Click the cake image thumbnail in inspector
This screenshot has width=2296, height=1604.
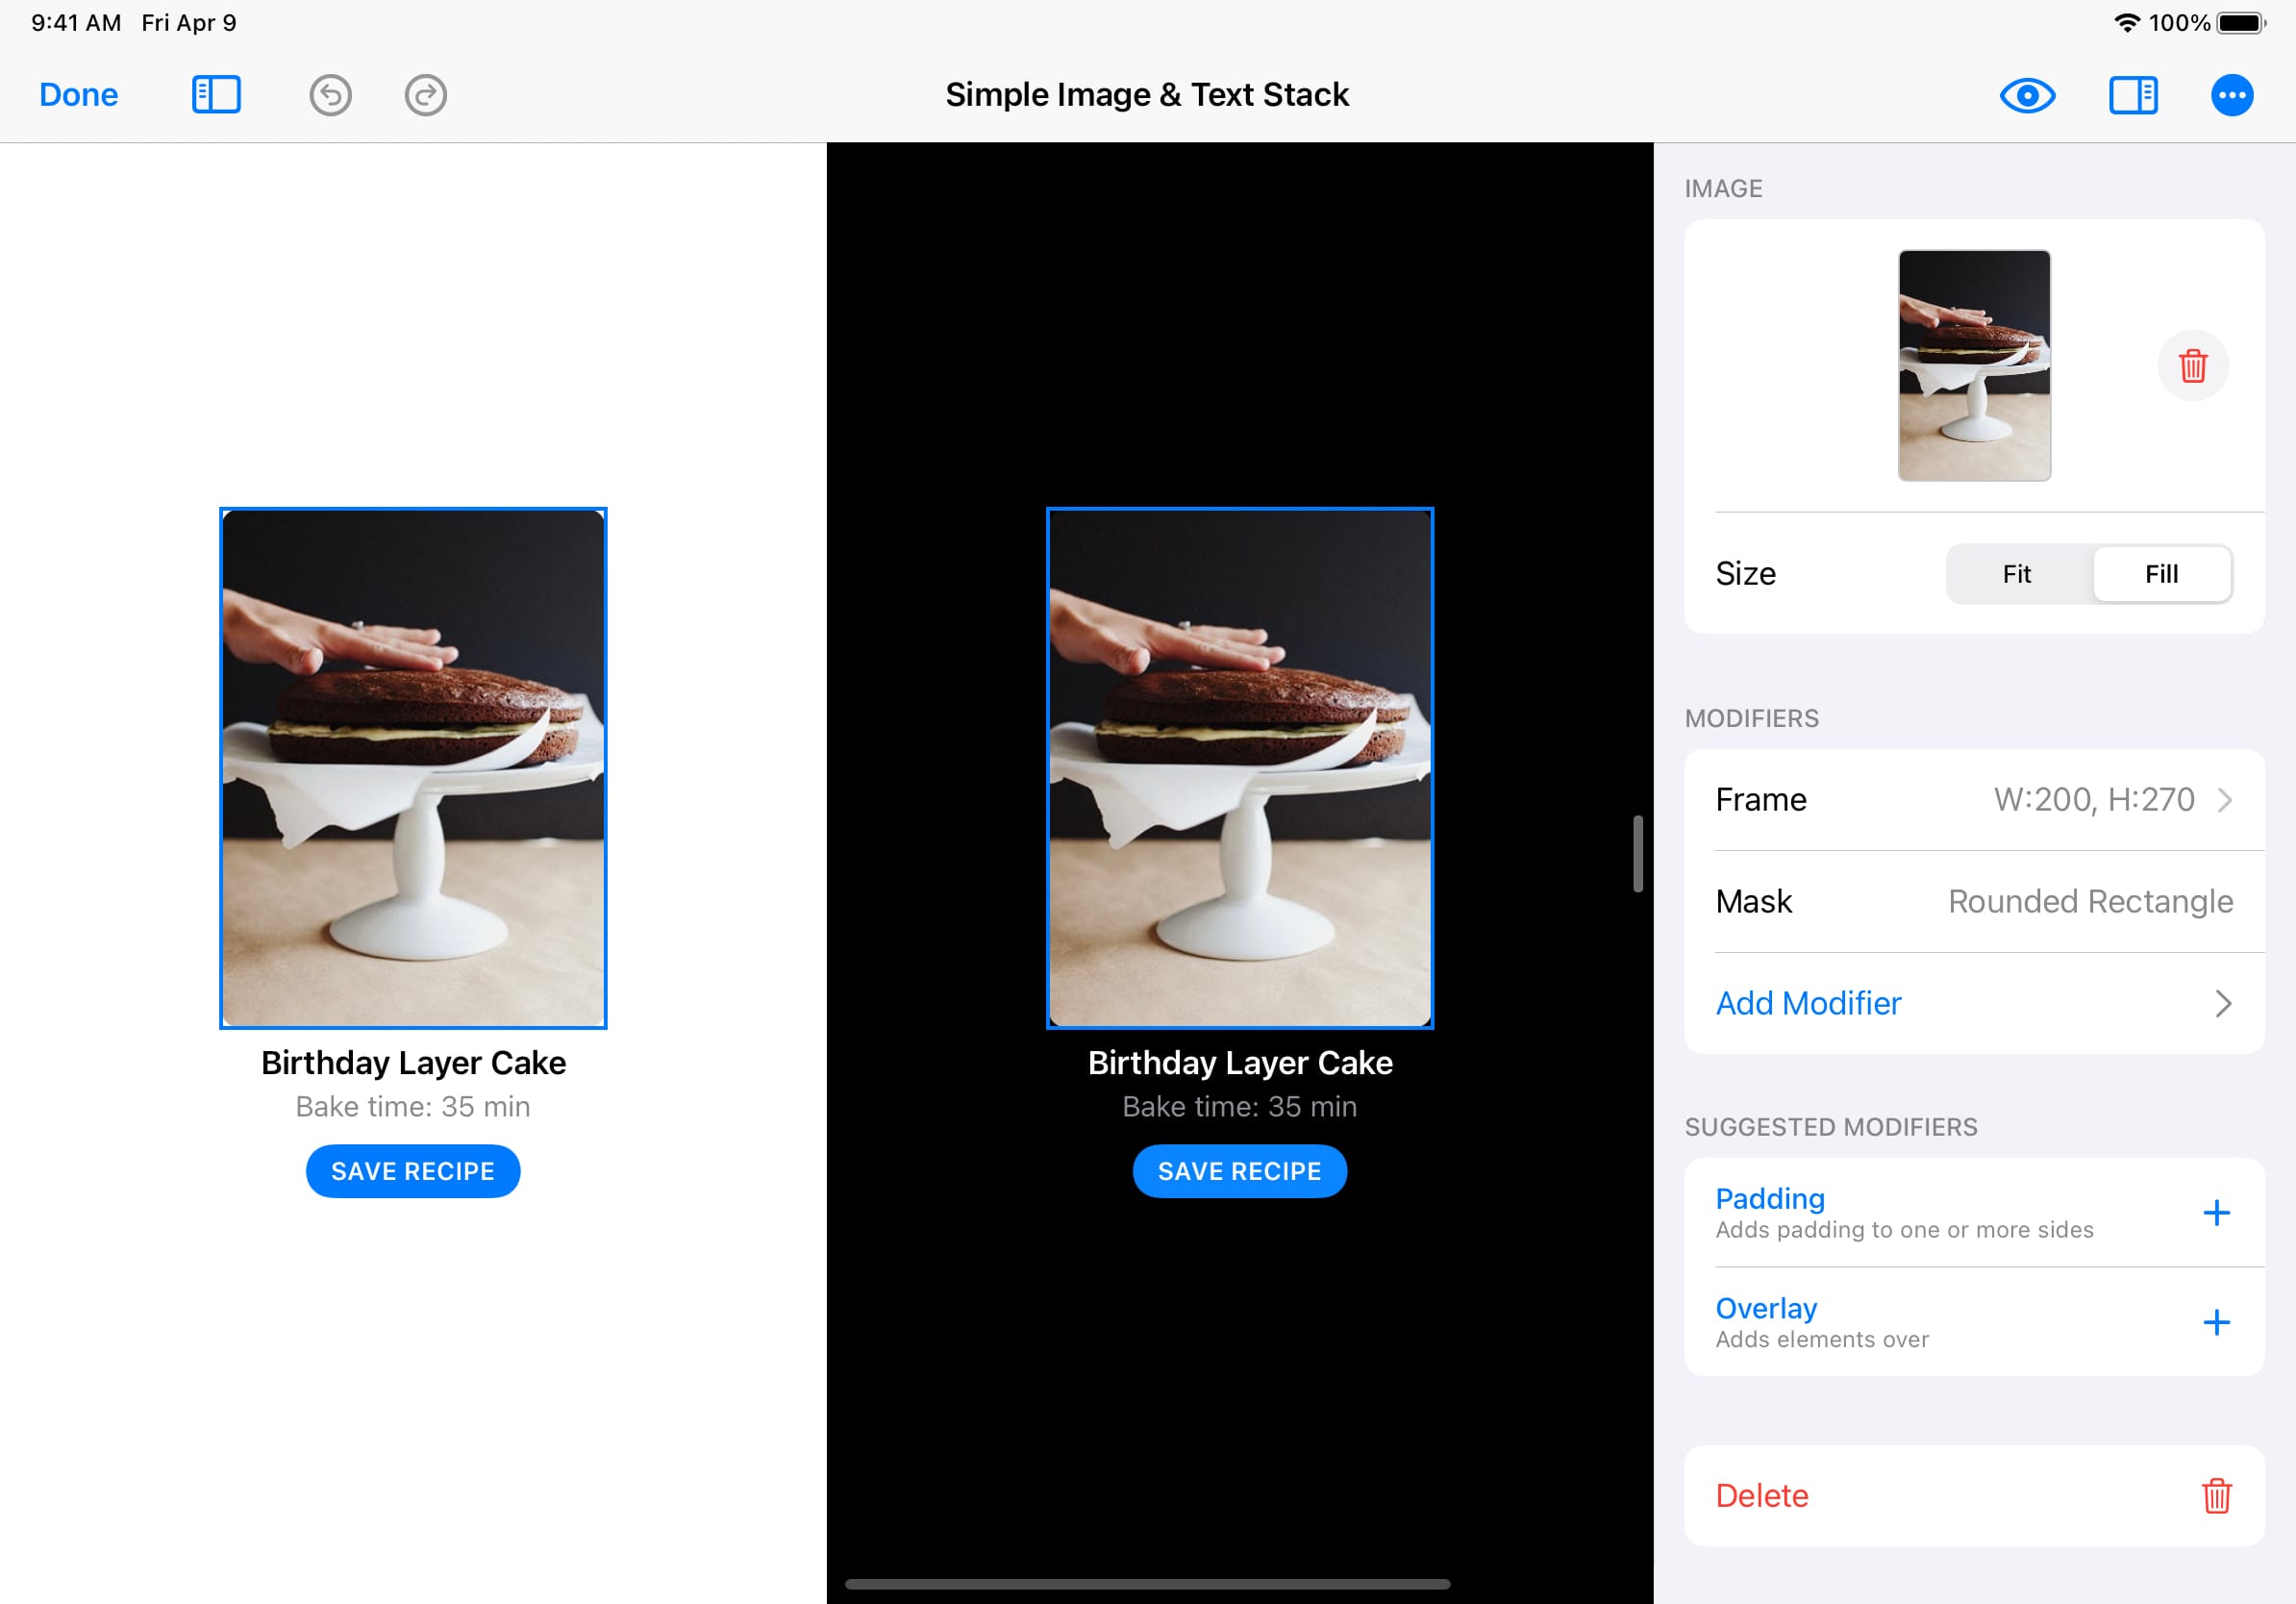[1973, 366]
